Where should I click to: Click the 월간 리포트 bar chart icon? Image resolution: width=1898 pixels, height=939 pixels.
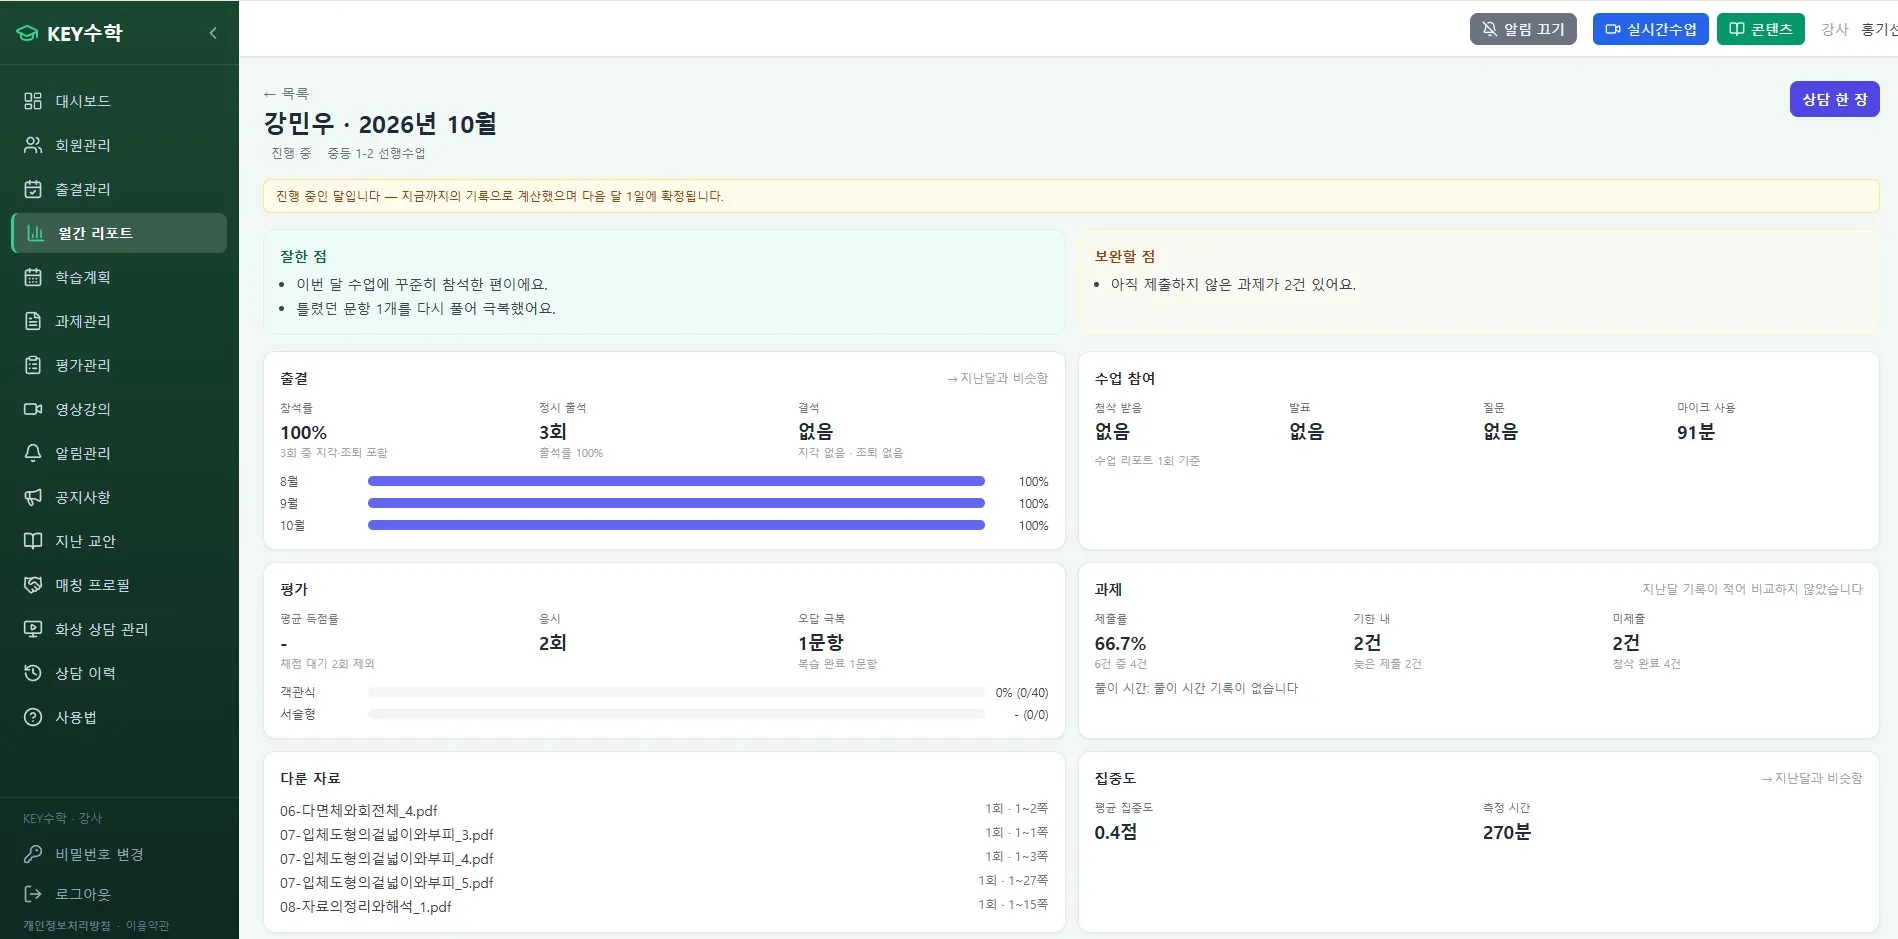[x=36, y=233]
